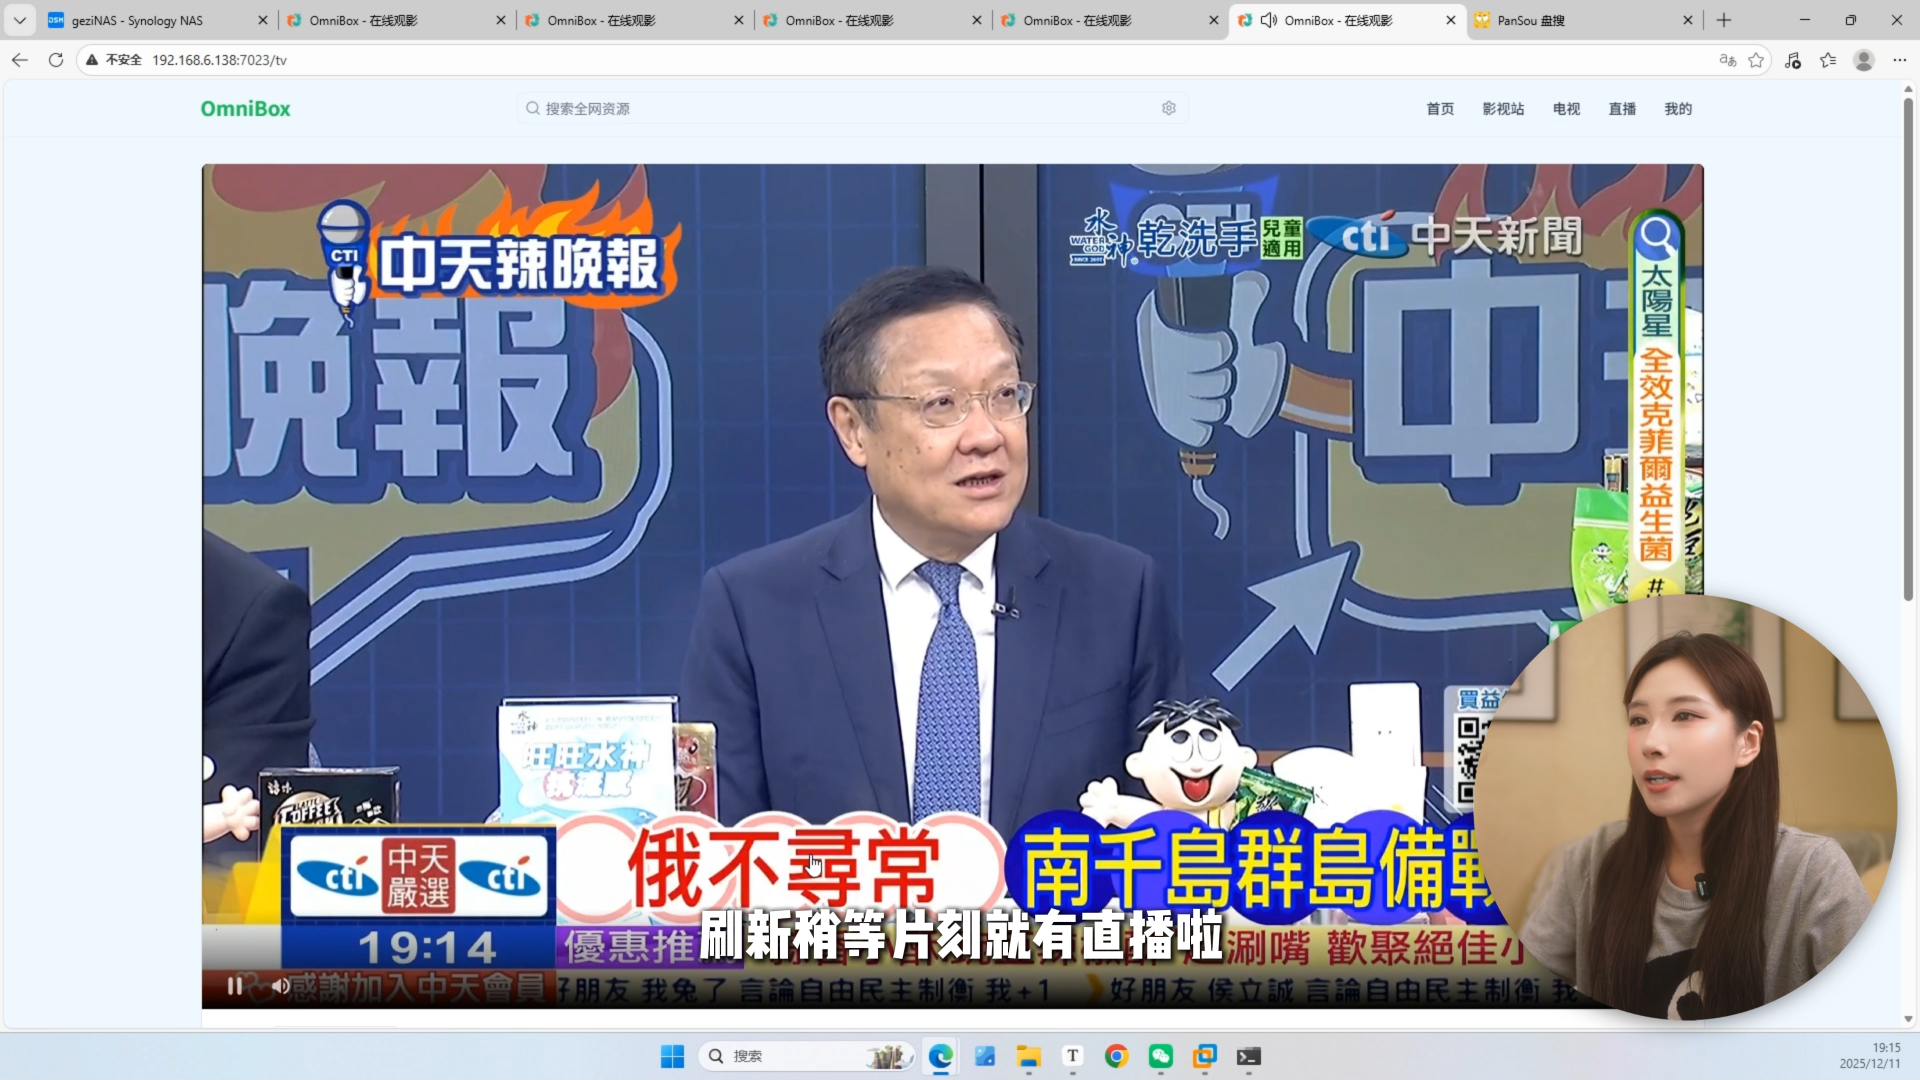Switch to 直播 live section
This screenshot has height=1080, width=1920.
point(1622,109)
